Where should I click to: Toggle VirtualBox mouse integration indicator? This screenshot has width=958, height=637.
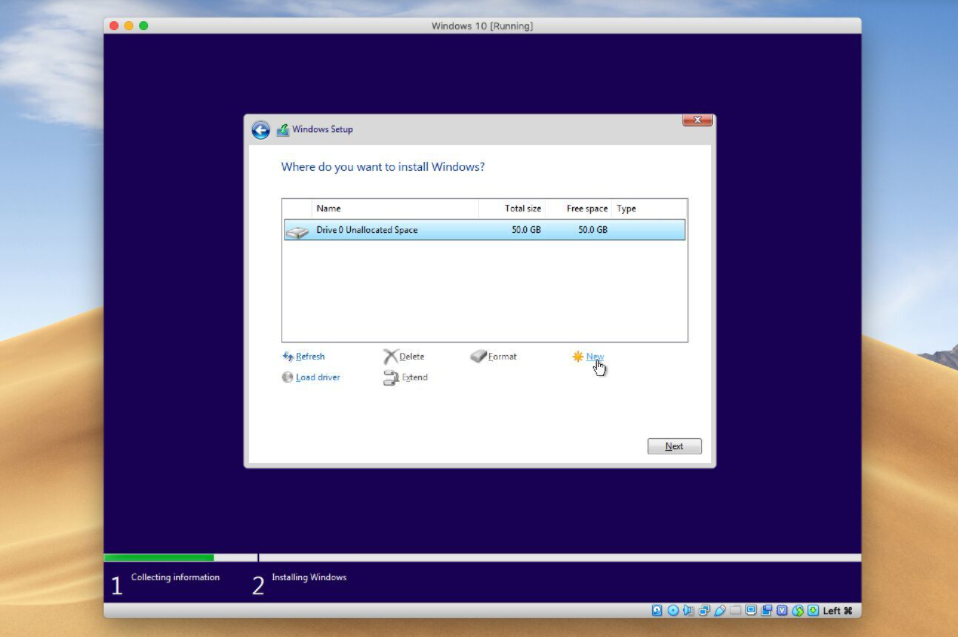[798, 610]
